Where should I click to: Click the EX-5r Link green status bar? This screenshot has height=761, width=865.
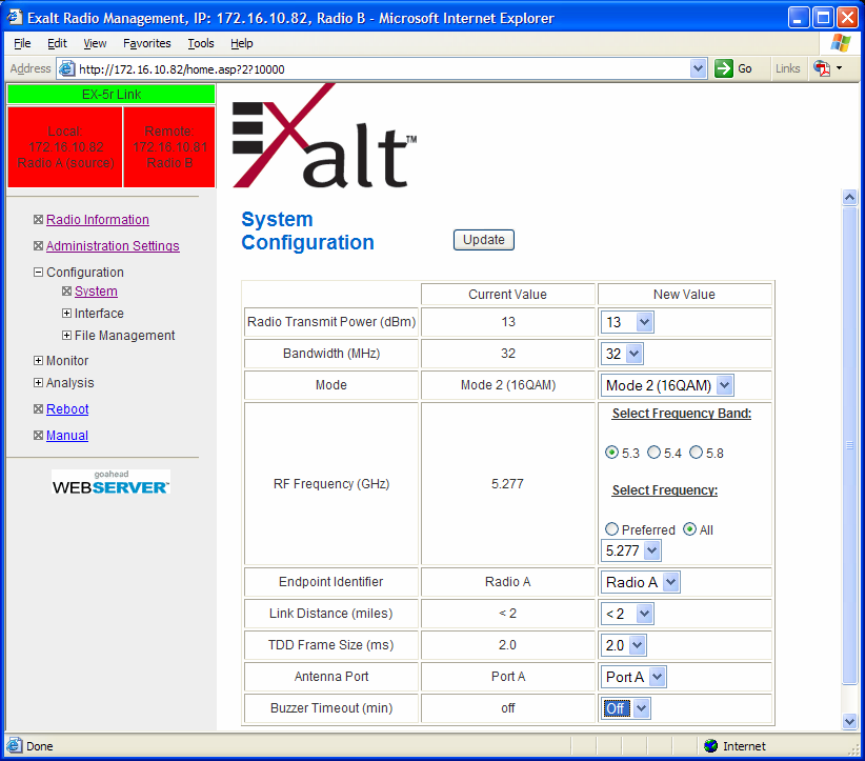[111, 94]
